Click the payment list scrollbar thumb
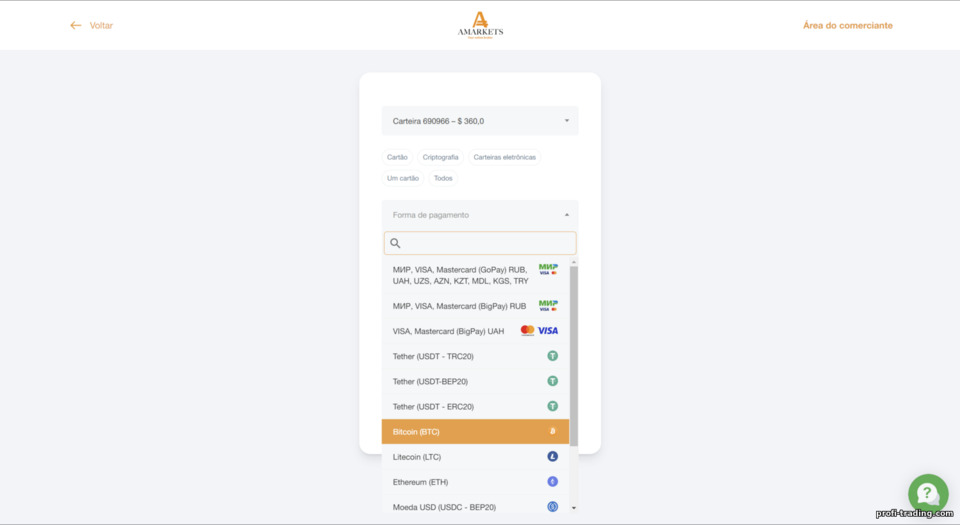The width and height of the screenshot is (960, 525). (x=574, y=356)
